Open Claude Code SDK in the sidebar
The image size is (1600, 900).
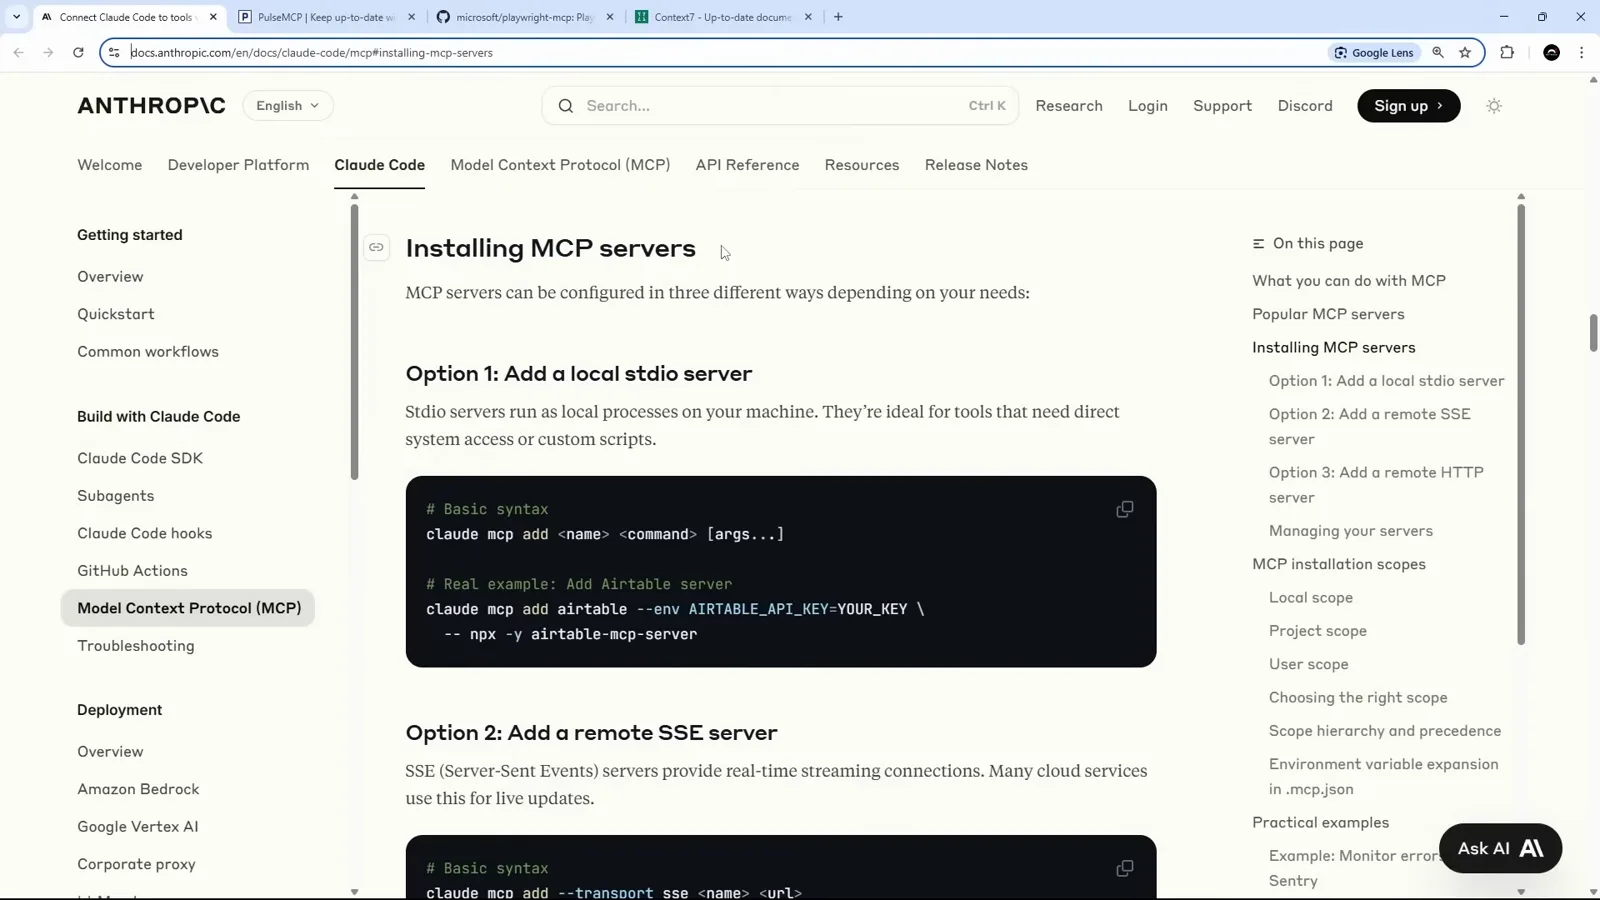tap(140, 458)
